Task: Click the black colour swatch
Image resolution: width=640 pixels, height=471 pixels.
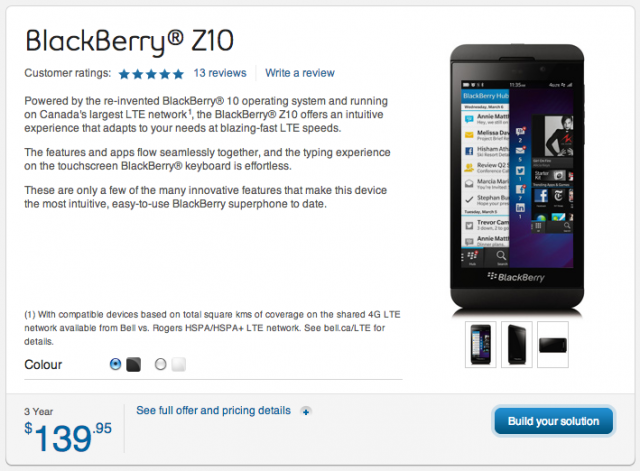Action: 133,364
